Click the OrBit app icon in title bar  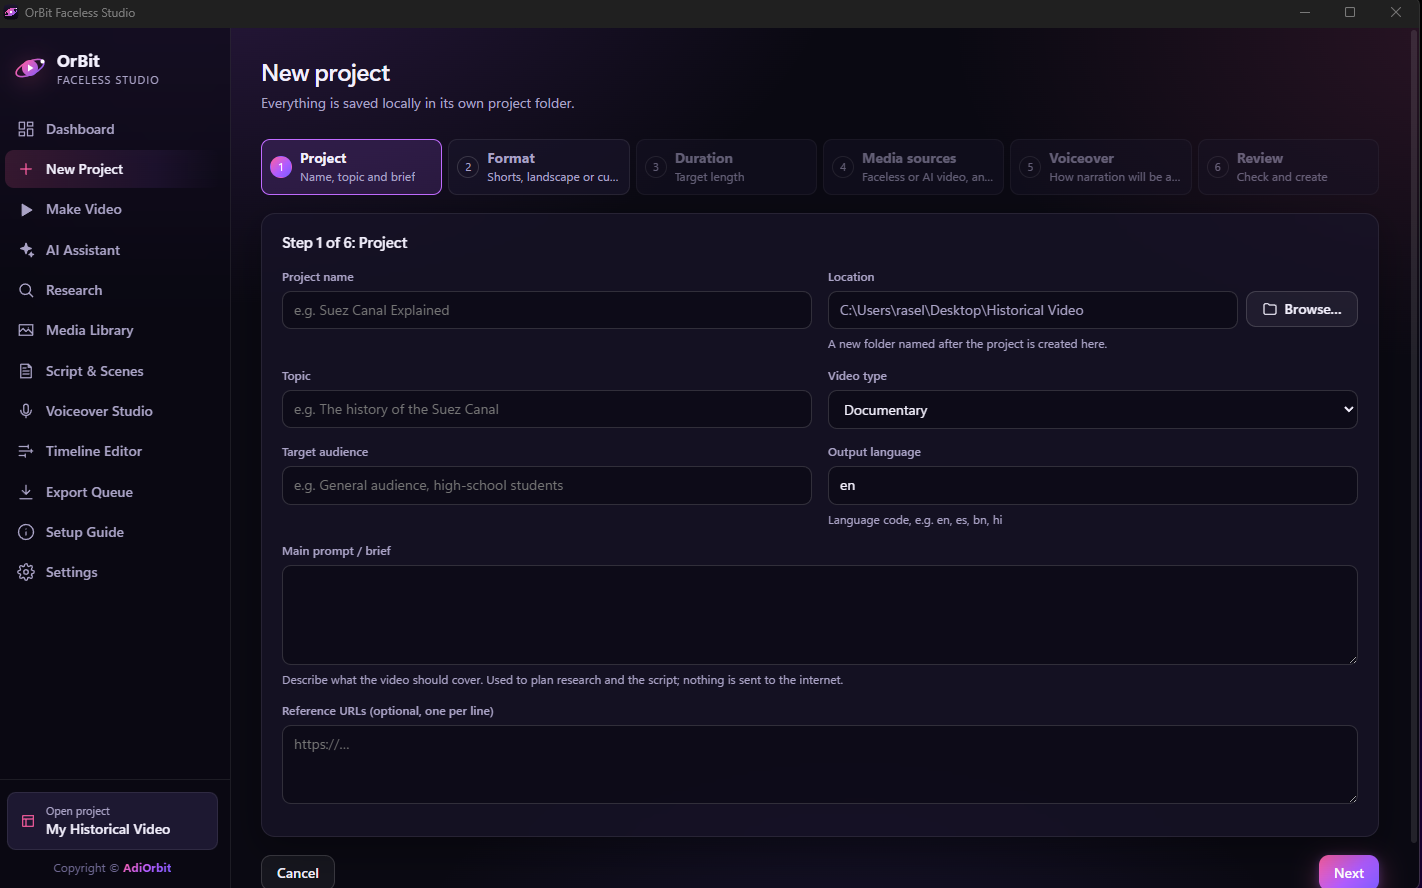pyautogui.click(x=11, y=12)
